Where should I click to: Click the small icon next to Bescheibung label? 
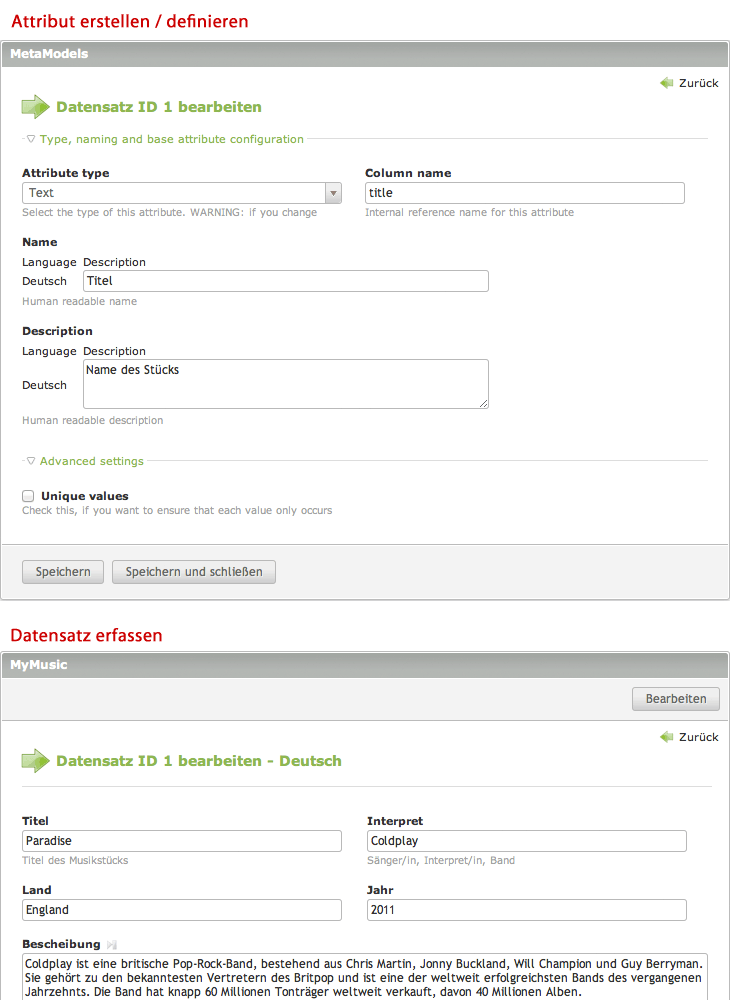coord(112,944)
